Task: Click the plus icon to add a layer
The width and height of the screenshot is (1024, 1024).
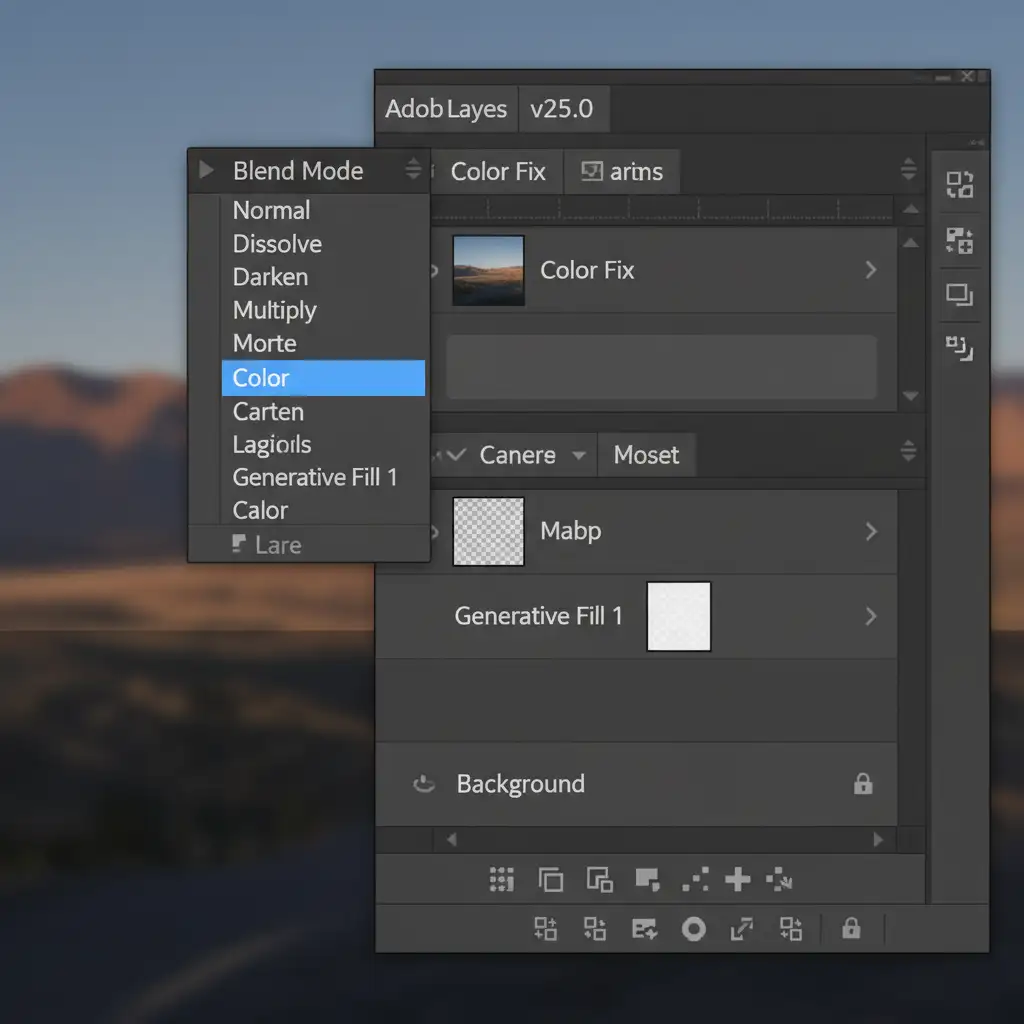Action: (738, 880)
